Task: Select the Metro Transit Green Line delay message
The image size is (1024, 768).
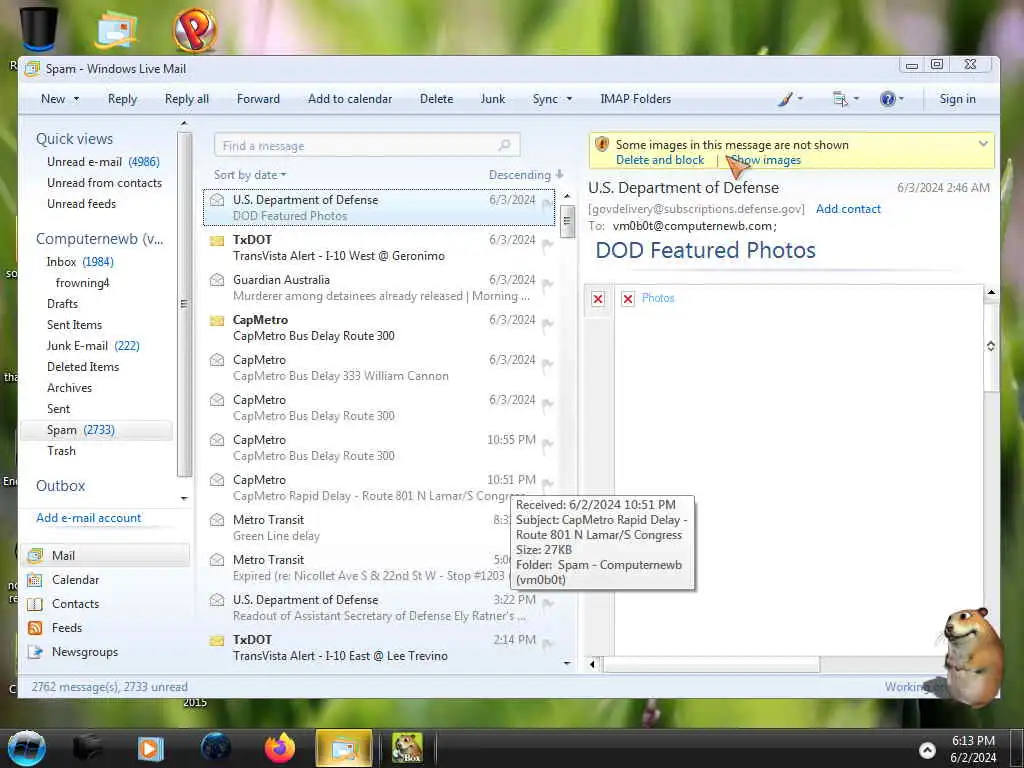Action: (379, 528)
